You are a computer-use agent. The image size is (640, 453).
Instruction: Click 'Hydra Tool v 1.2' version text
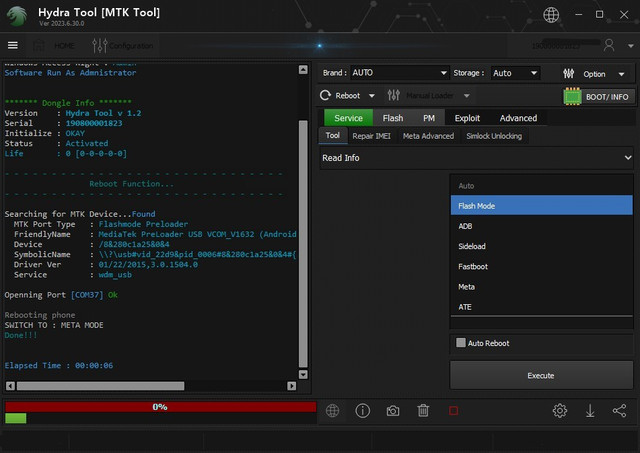click(103, 113)
